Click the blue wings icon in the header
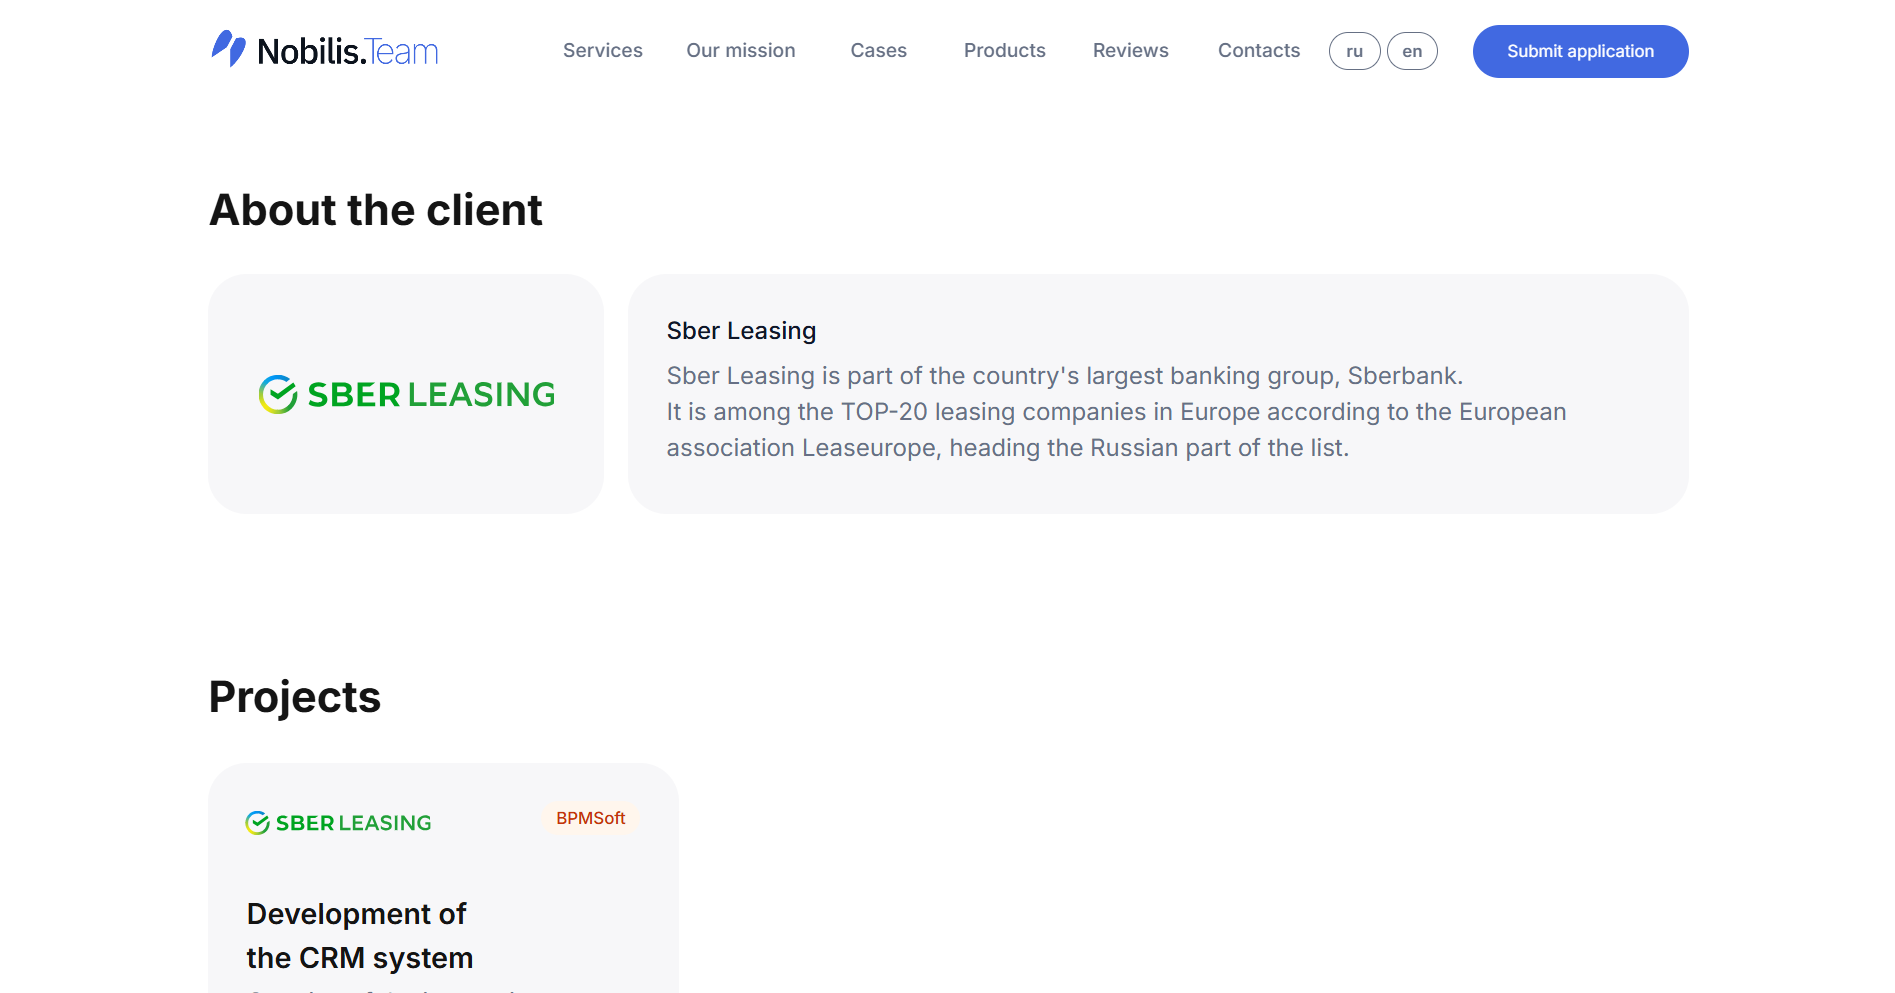Screen dimensions: 1895x993 [229, 49]
